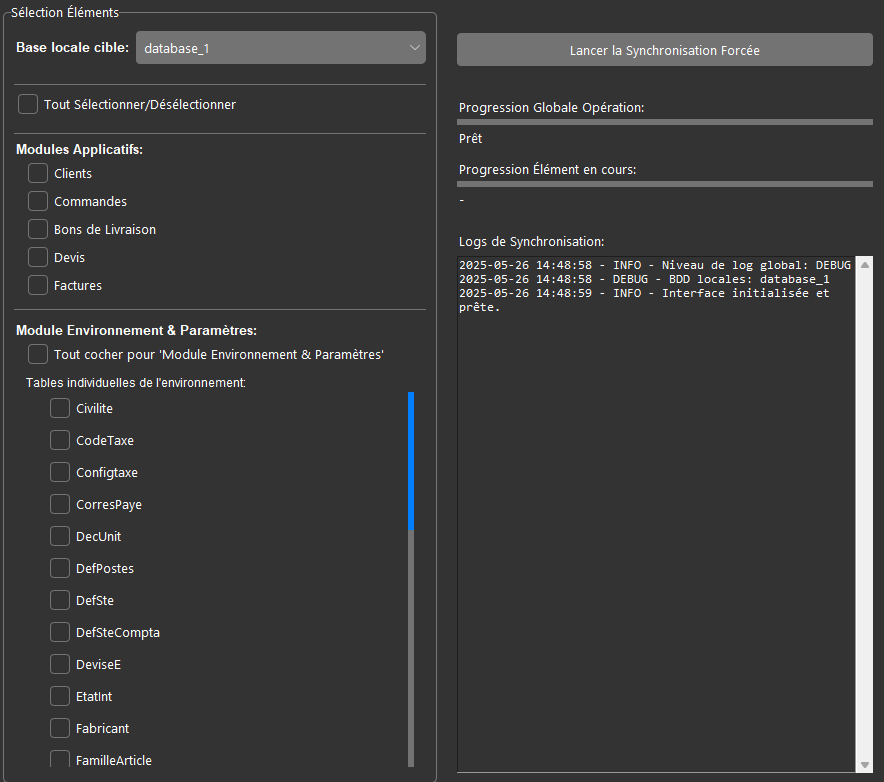Enable the CodeTaxe table checkbox
The image size is (884, 782).
tap(60, 440)
